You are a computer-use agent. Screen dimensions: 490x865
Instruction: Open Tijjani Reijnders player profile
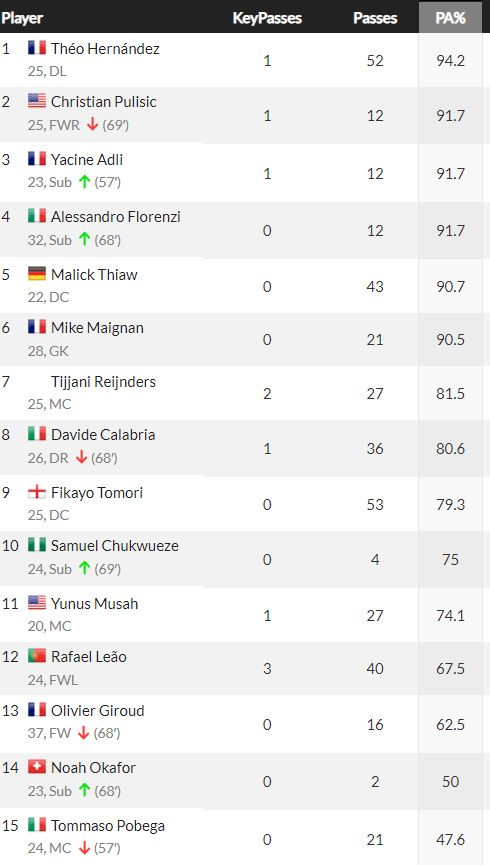(x=103, y=382)
